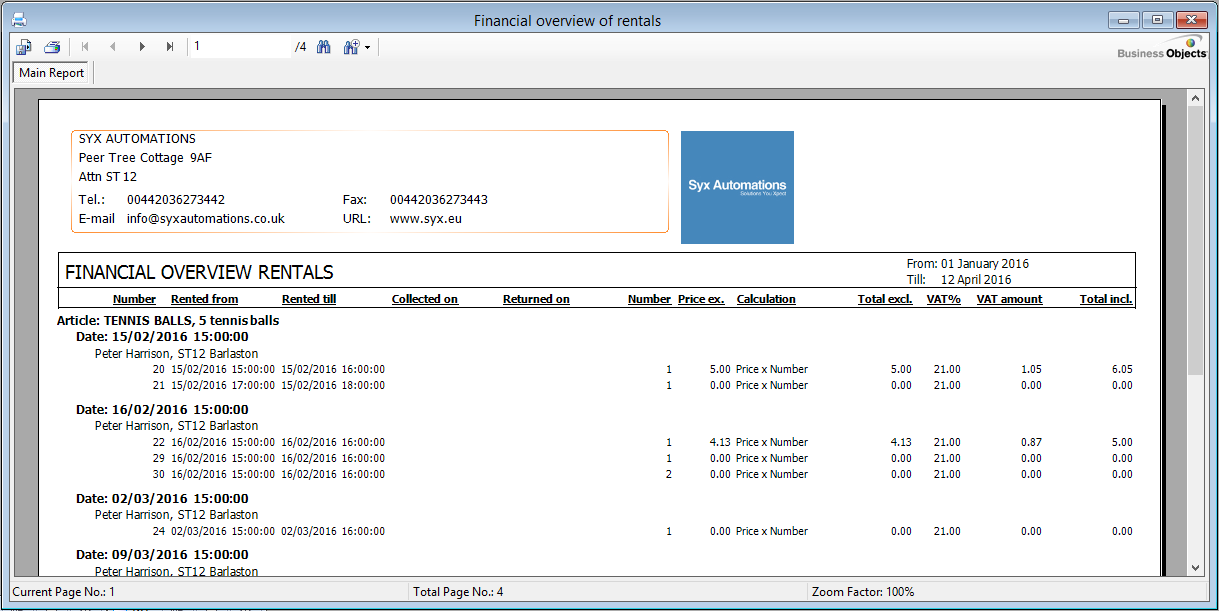Open the Find Text binoculars tool
Image resolution: width=1219 pixels, height=611 pixels.
pos(324,47)
